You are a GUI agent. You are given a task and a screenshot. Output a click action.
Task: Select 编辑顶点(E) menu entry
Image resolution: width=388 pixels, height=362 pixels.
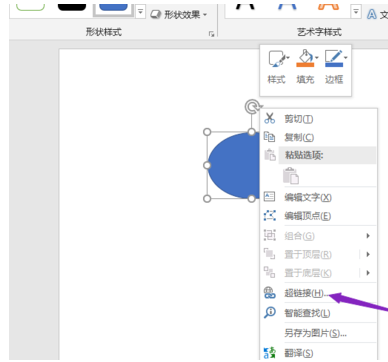(318, 216)
